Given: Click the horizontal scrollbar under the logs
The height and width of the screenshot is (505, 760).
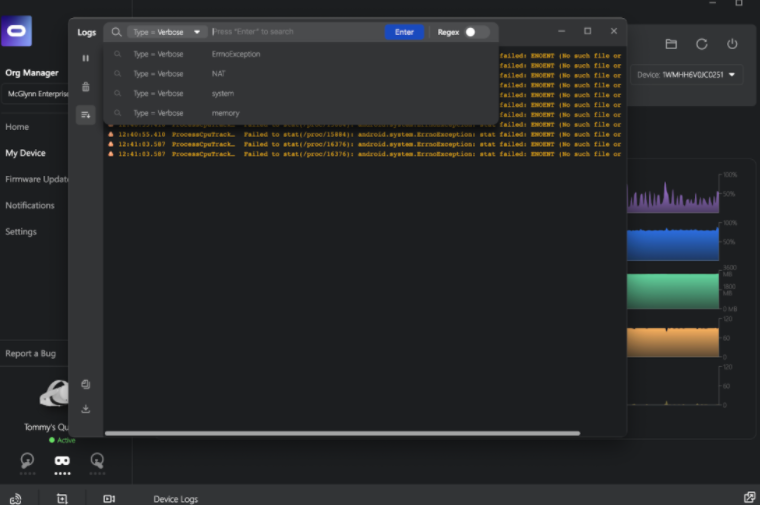Looking at the screenshot, I should pyautogui.click(x=342, y=433).
